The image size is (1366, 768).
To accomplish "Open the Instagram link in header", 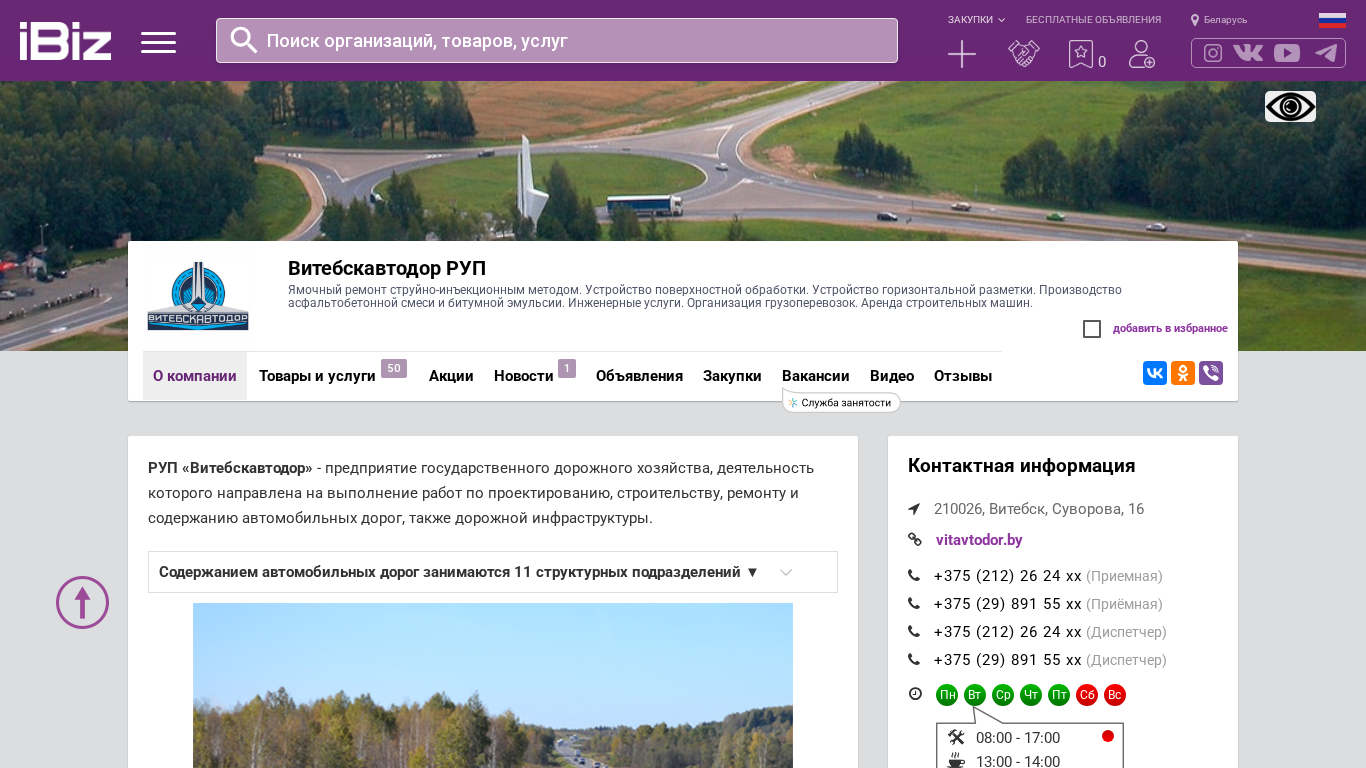I will click(x=1213, y=53).
